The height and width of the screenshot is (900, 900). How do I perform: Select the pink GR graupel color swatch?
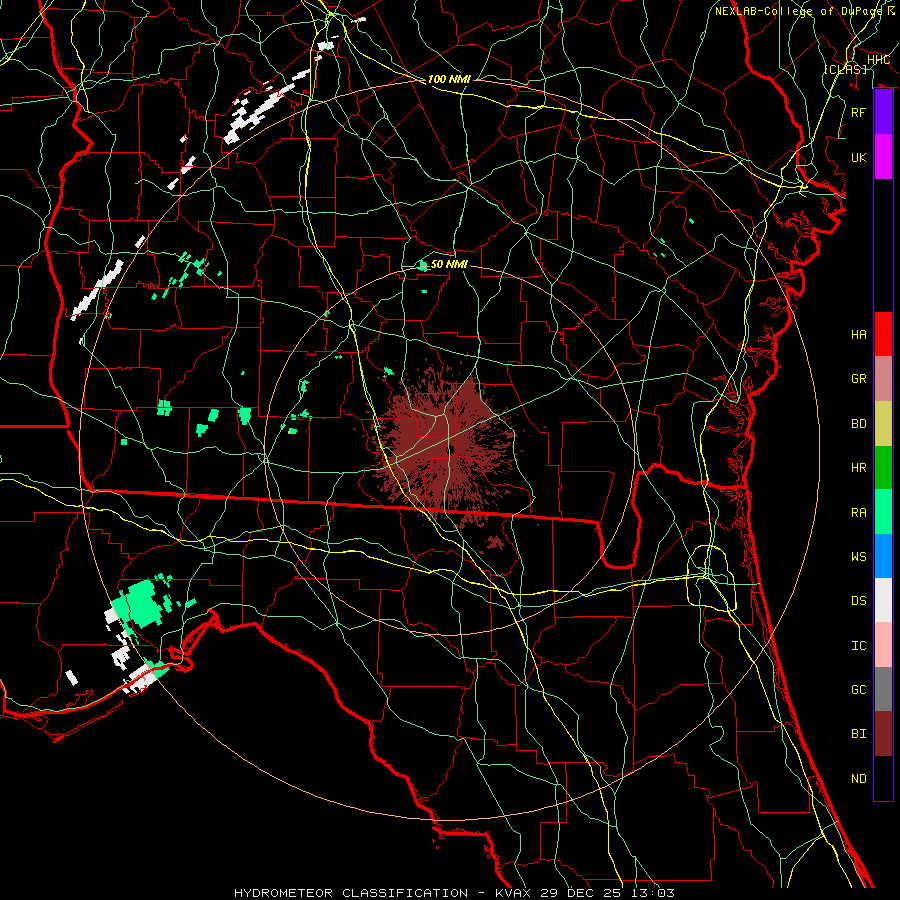coord(883,379)
